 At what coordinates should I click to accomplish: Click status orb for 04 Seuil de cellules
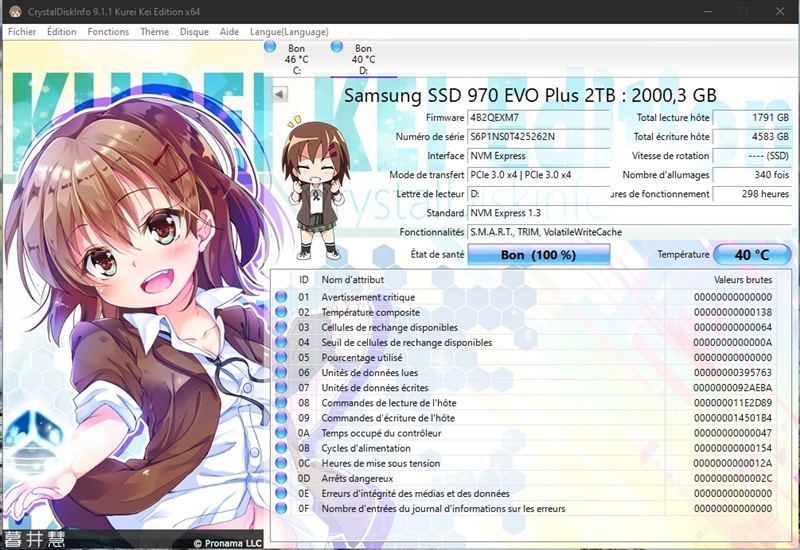click(x=281, y=342)
